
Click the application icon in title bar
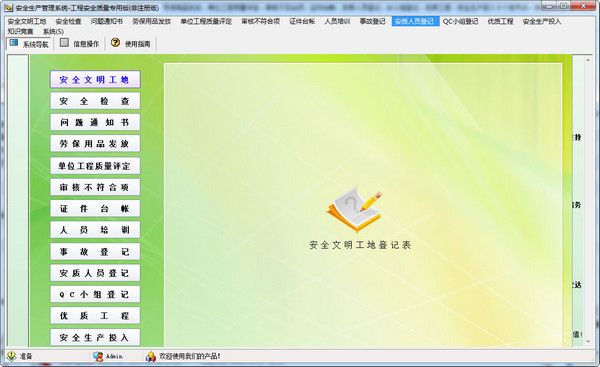point(9,7)
